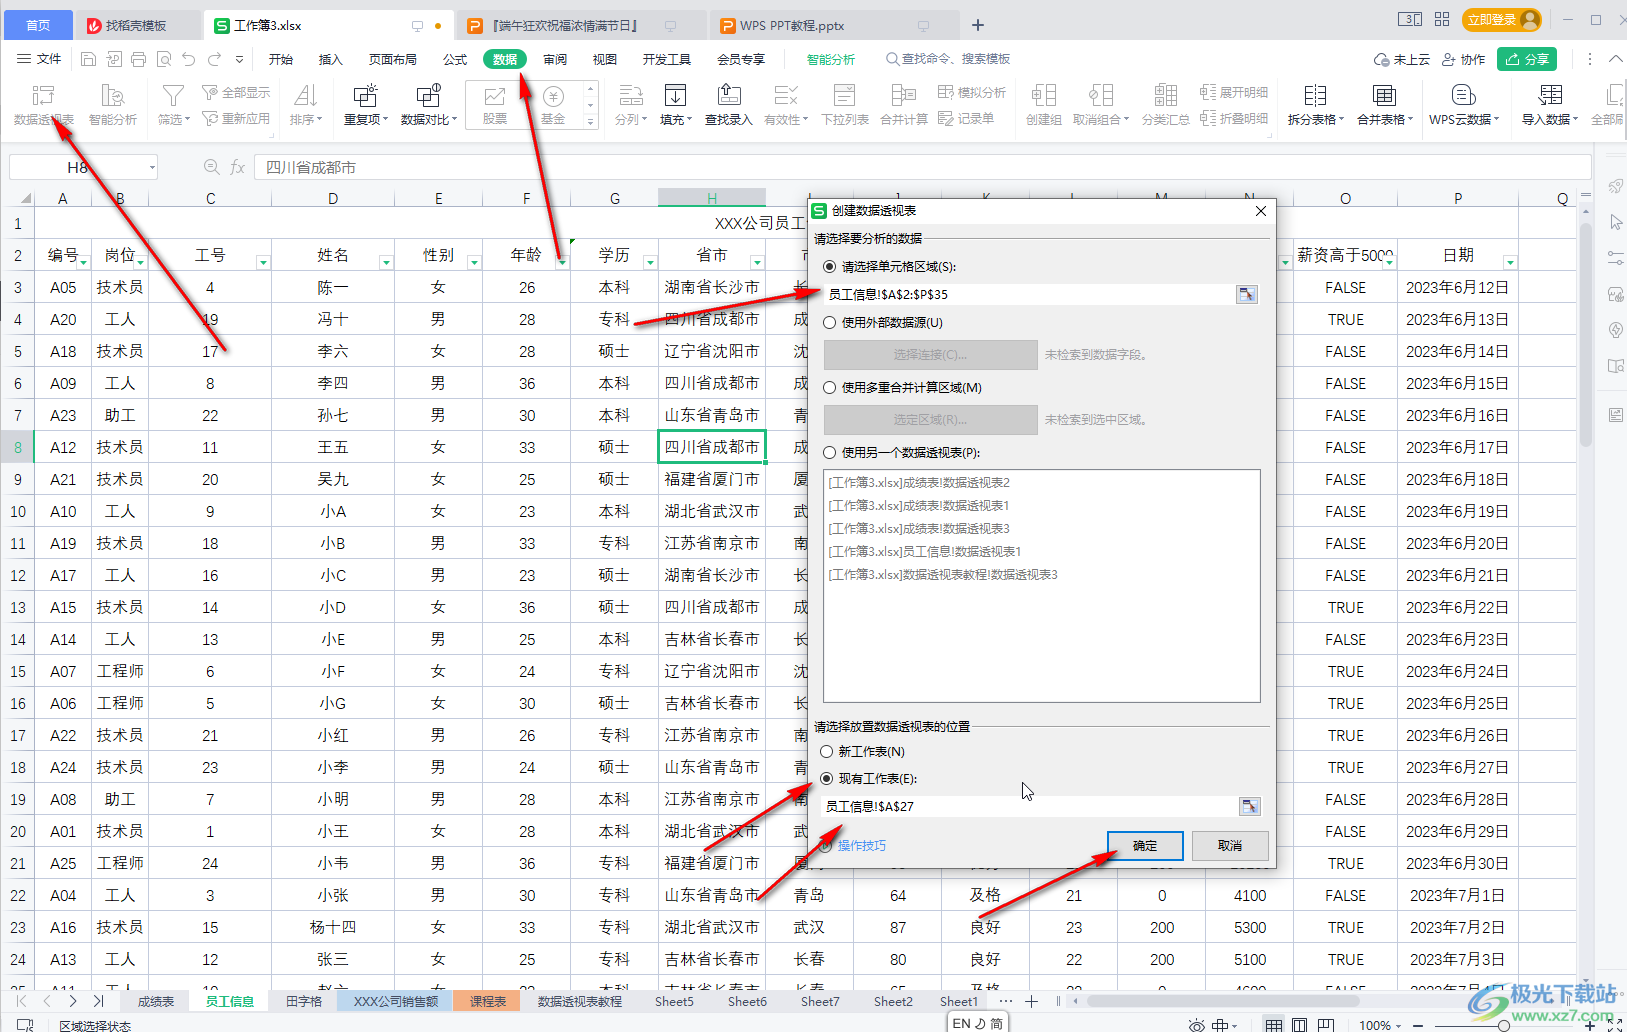1627x1032 pixels.
Task: Click the 重新应用 reapply filter button
Action: click(x=237, y=118)
